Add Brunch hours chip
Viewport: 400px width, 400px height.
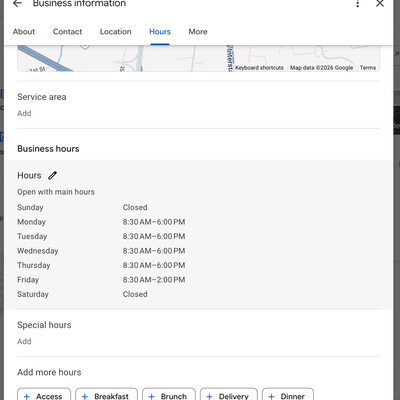point(169,395)
